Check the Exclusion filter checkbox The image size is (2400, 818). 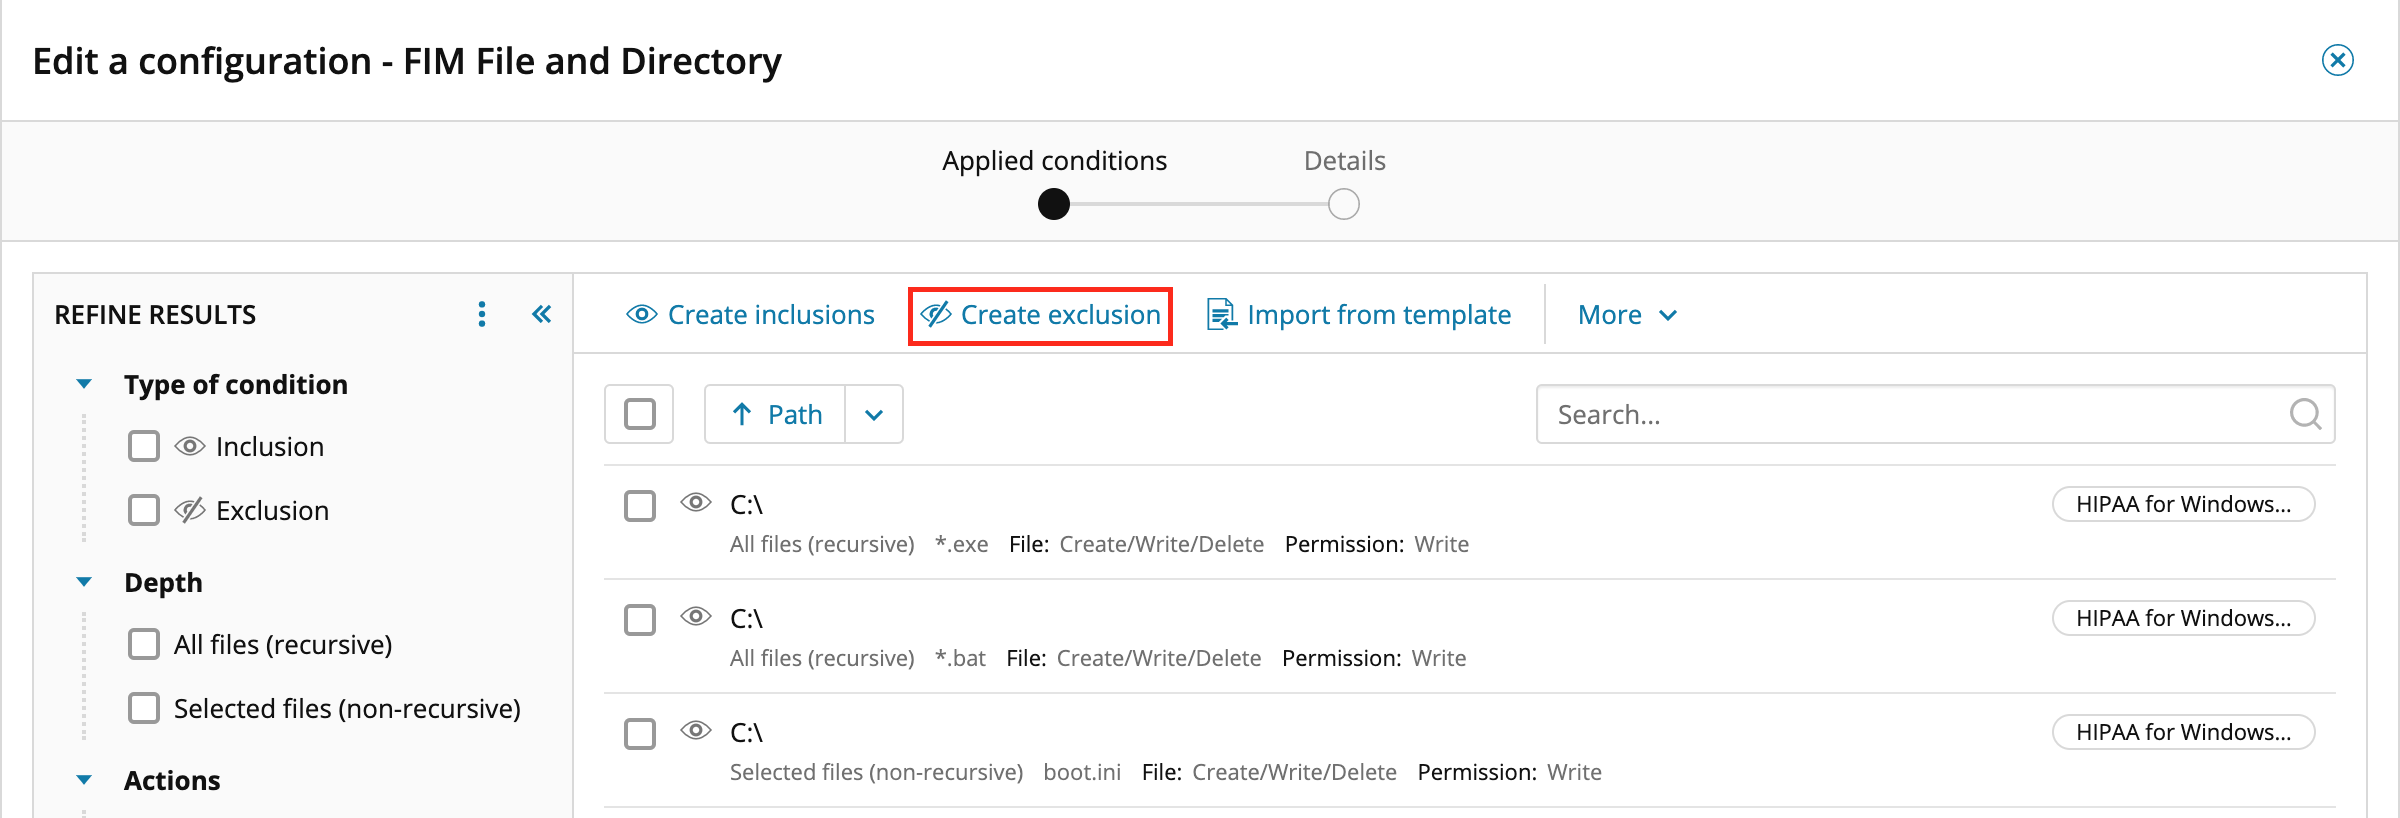(144, 510)
